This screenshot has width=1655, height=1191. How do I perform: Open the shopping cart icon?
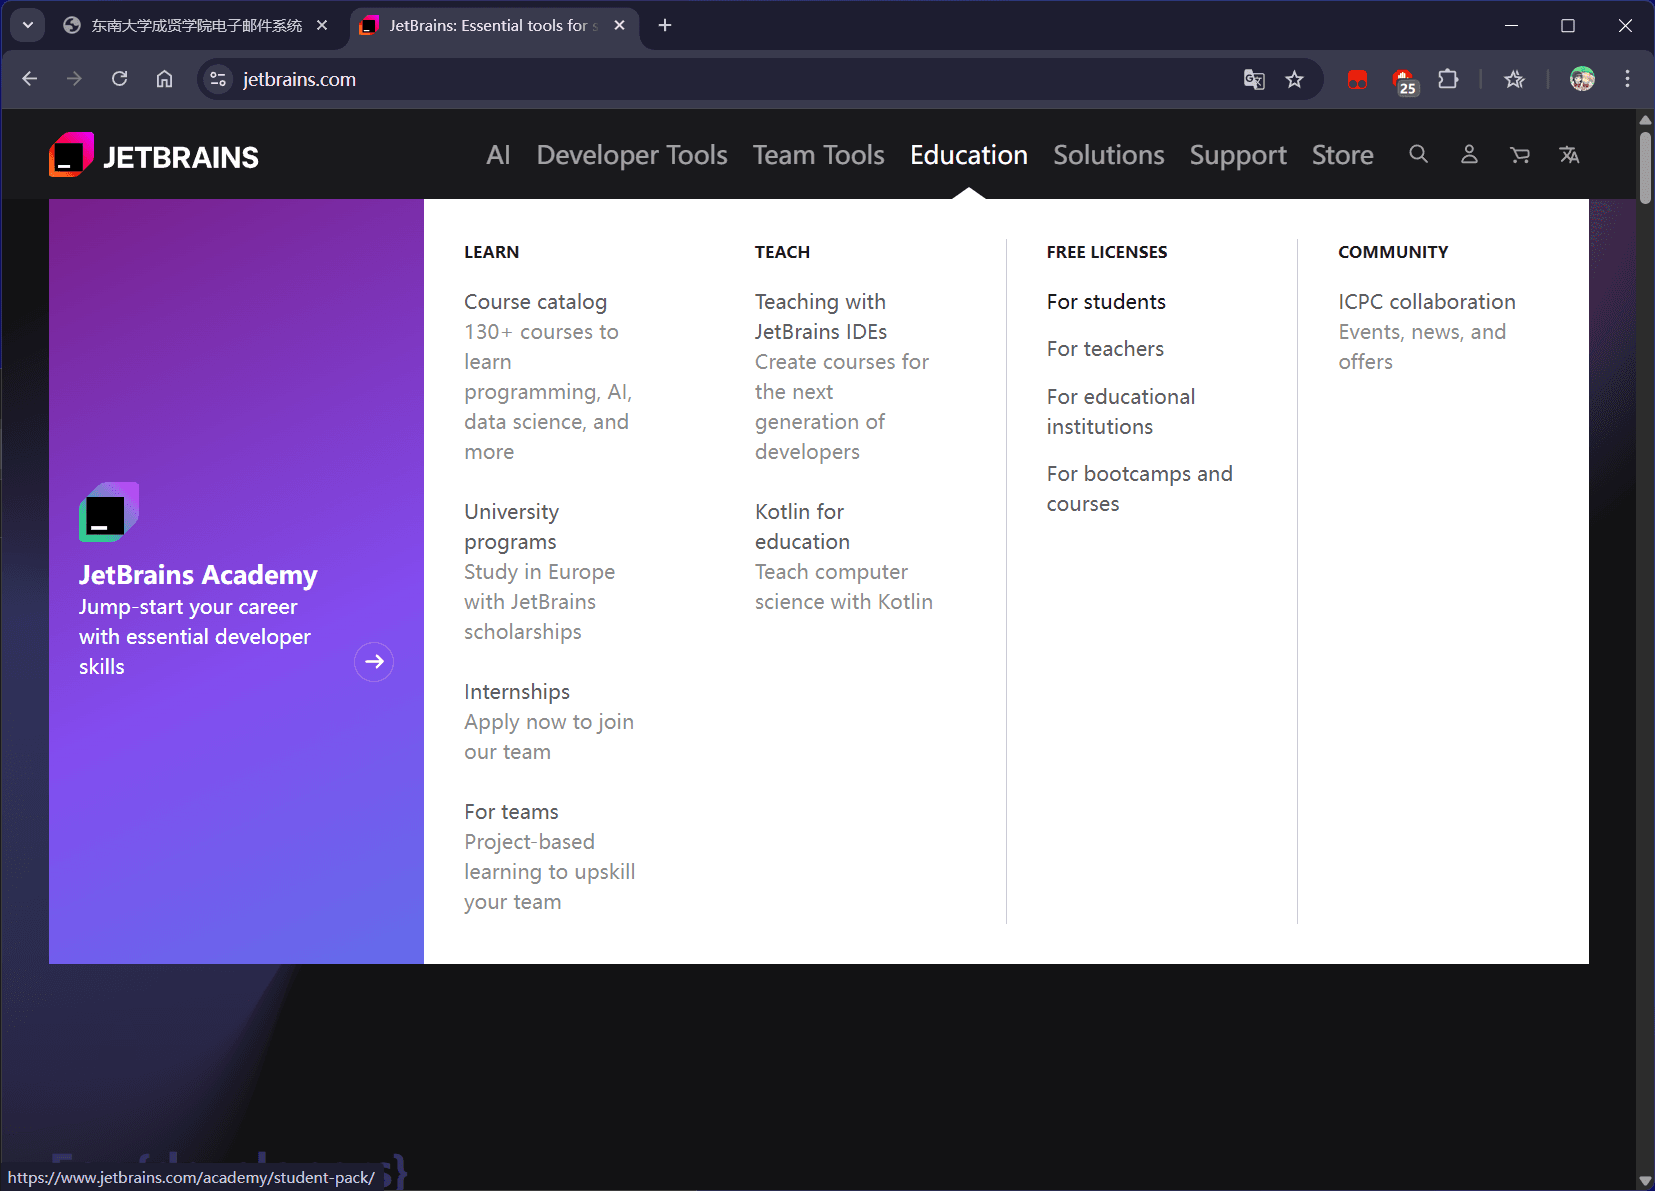tap(1520, 155)
